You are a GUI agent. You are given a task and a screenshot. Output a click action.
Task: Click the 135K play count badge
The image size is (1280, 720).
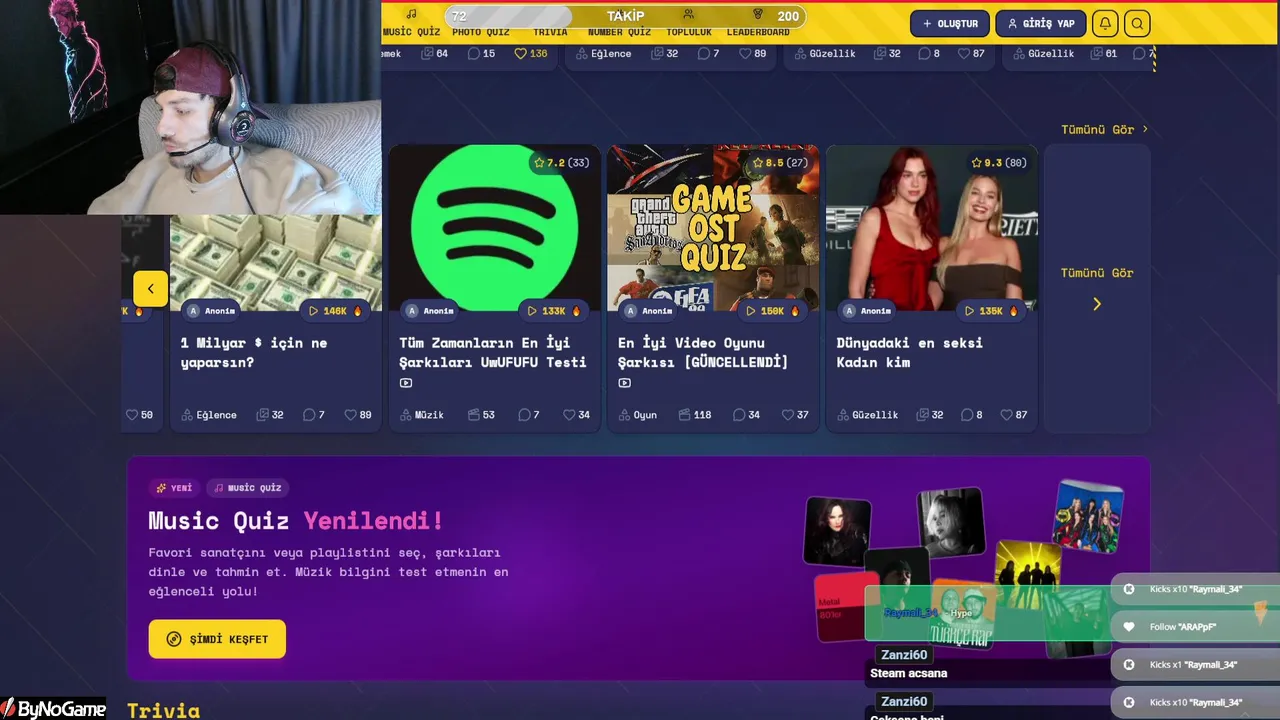click(990, 311)
